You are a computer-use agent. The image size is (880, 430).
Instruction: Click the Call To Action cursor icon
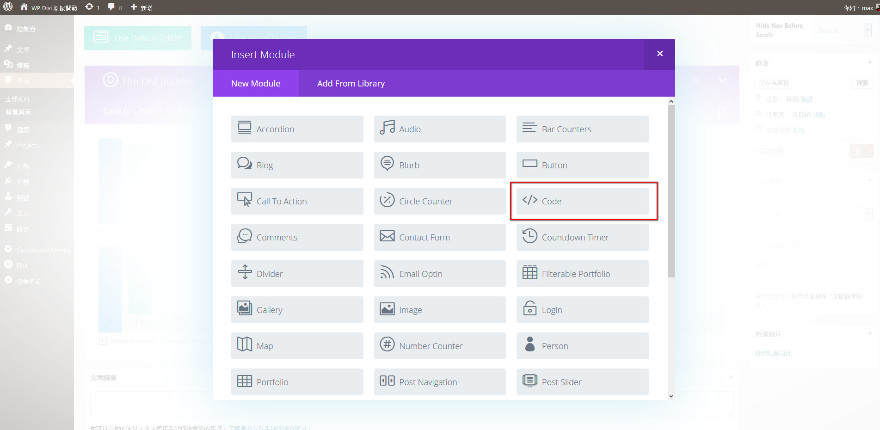[x=245, y=200]
